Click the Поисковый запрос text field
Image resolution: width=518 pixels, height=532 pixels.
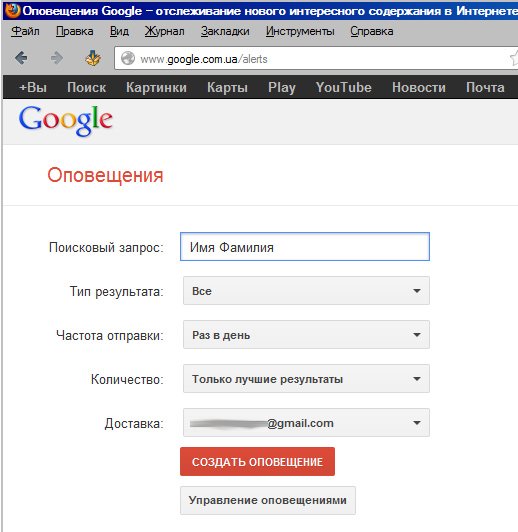pos(305,247)
